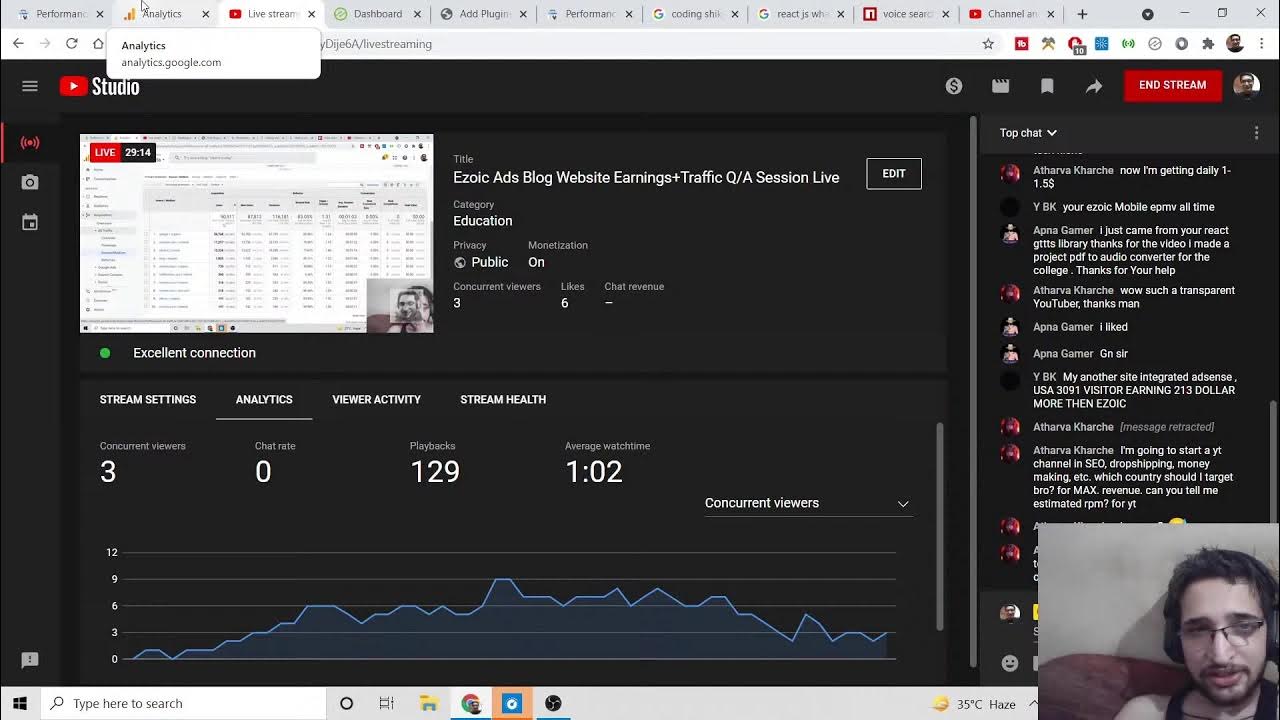
Task: Click the share arrow icon in header
Action: pyautogui.click(x=1094, y=86)
